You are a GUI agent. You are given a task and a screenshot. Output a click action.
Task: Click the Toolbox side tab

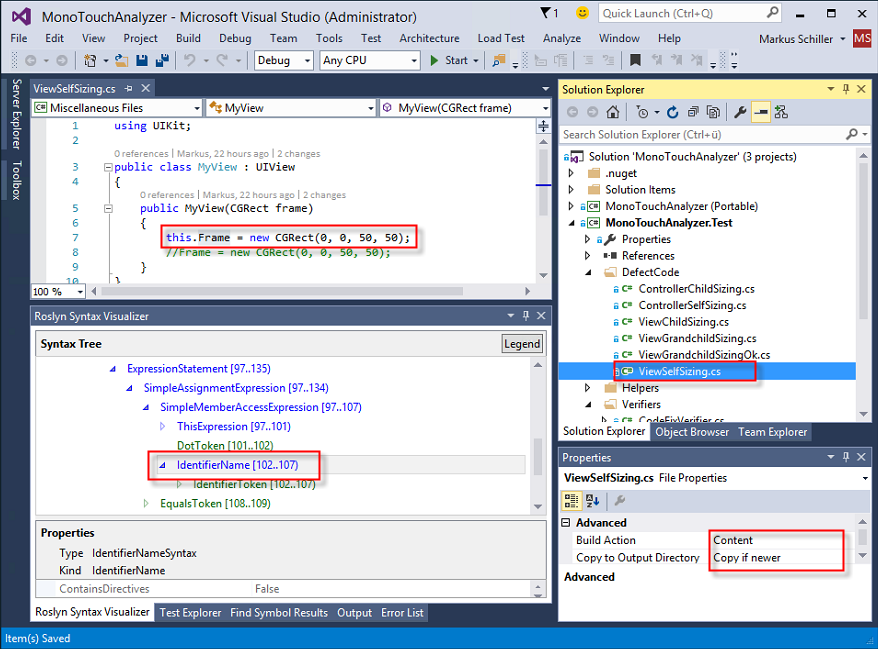16,180
